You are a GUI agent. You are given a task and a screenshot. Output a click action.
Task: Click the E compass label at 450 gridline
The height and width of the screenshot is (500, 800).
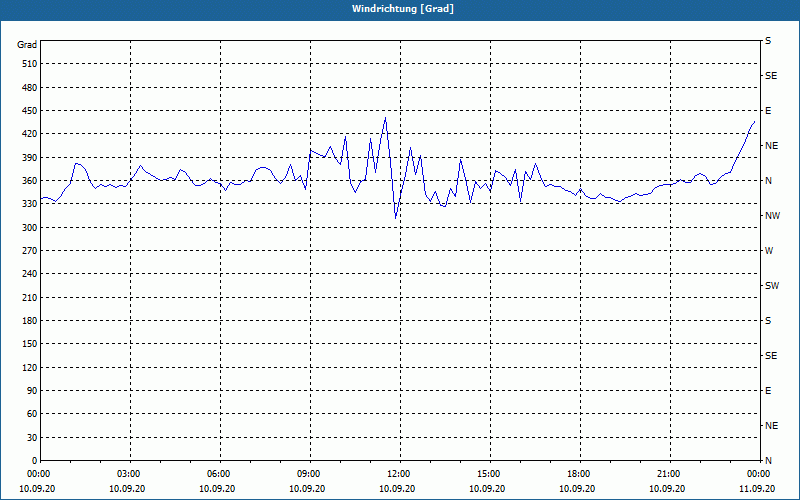(x=768, y=111)
